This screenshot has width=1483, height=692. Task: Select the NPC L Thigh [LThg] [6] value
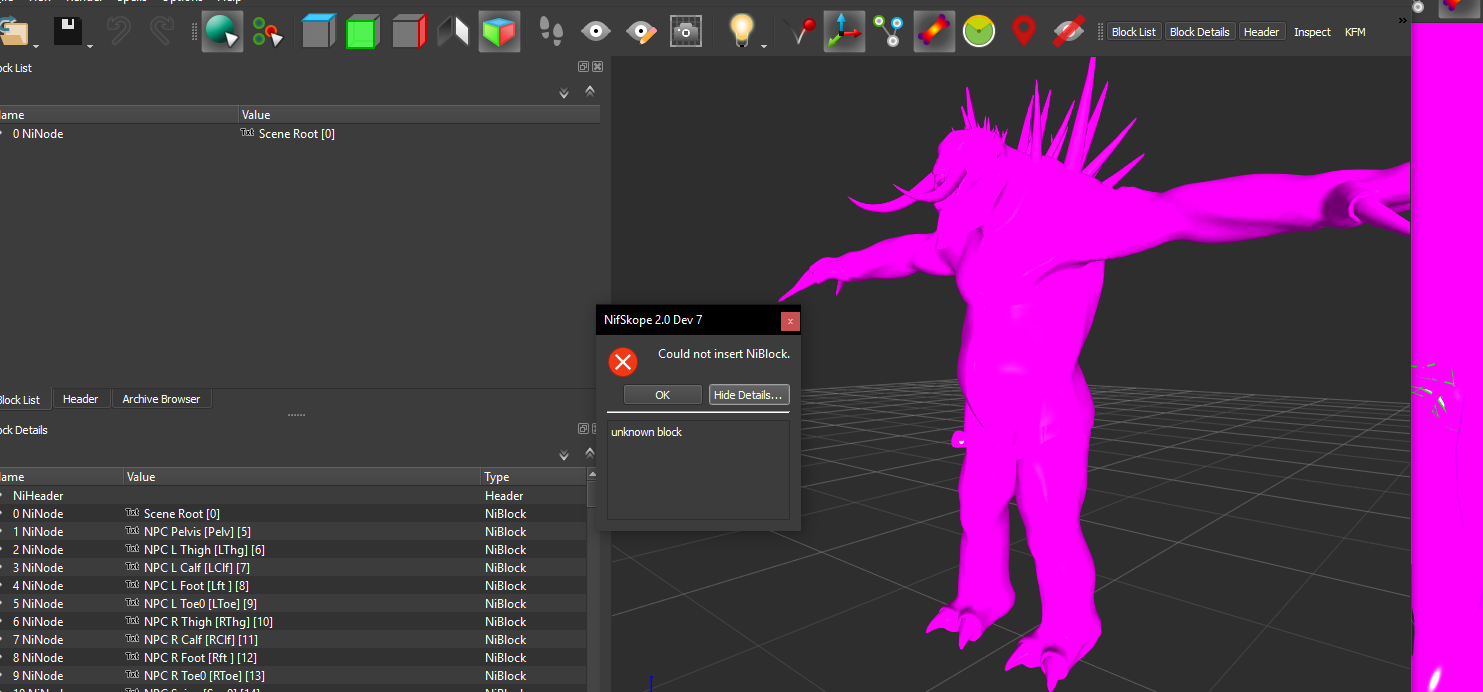204,549
